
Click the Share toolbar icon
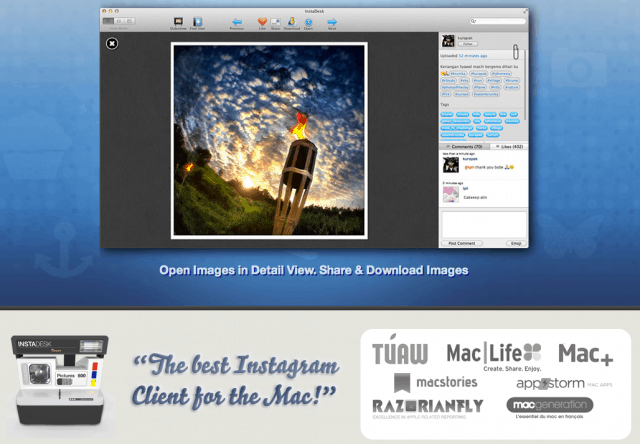[276, 21]
